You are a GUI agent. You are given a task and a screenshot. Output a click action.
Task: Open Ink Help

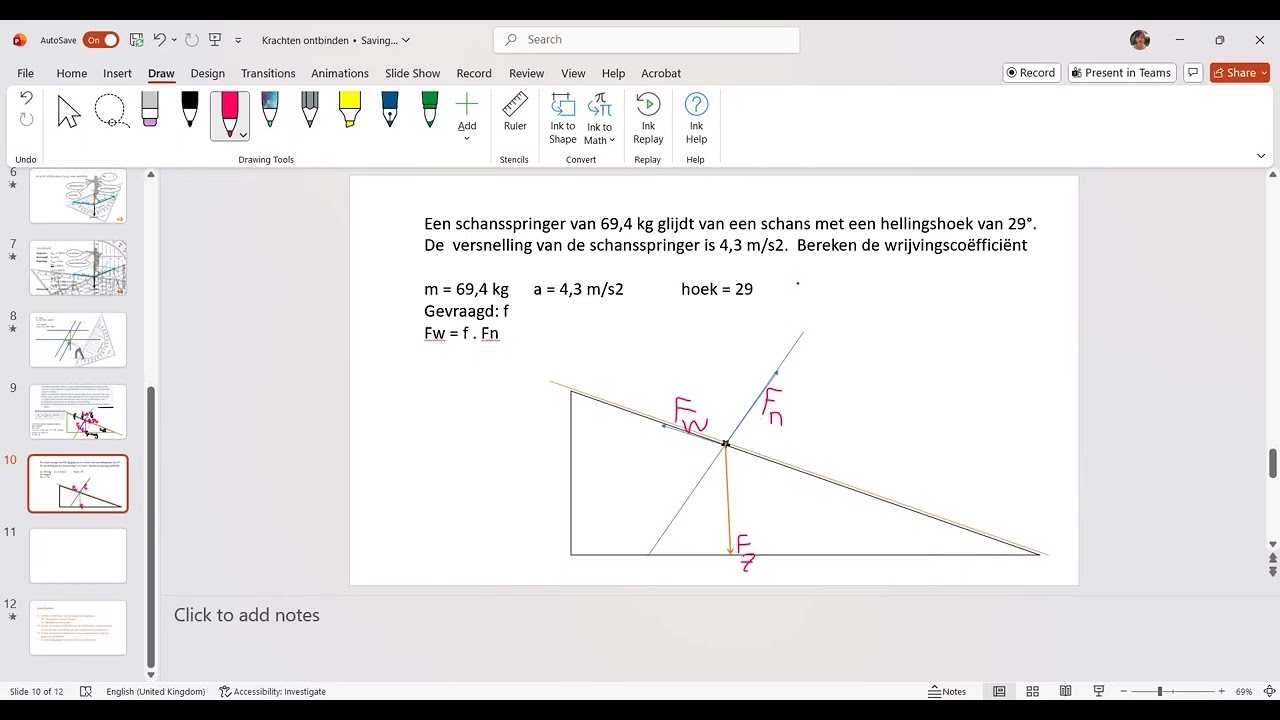(696, 118)
